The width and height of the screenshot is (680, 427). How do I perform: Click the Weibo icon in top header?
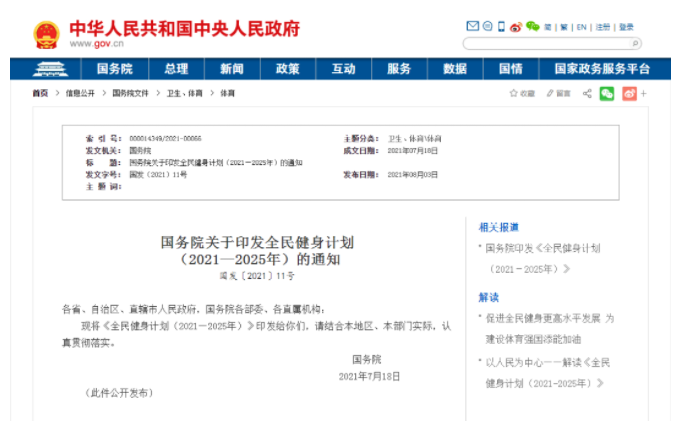pos(517,26)
